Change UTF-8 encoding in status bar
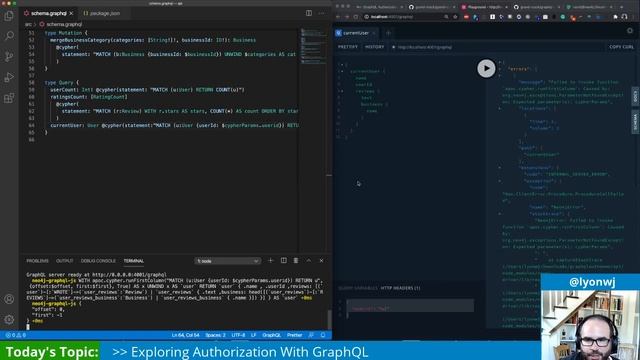640x360 pixels. [x=238, y=335]
